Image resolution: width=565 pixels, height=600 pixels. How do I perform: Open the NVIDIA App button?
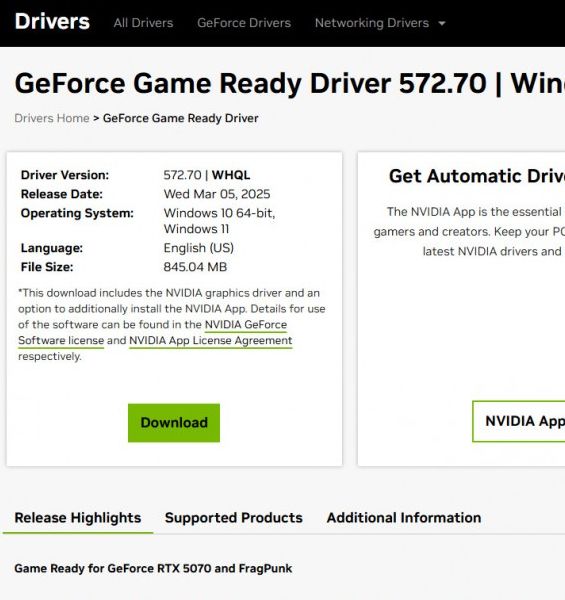tap(519, 421)
